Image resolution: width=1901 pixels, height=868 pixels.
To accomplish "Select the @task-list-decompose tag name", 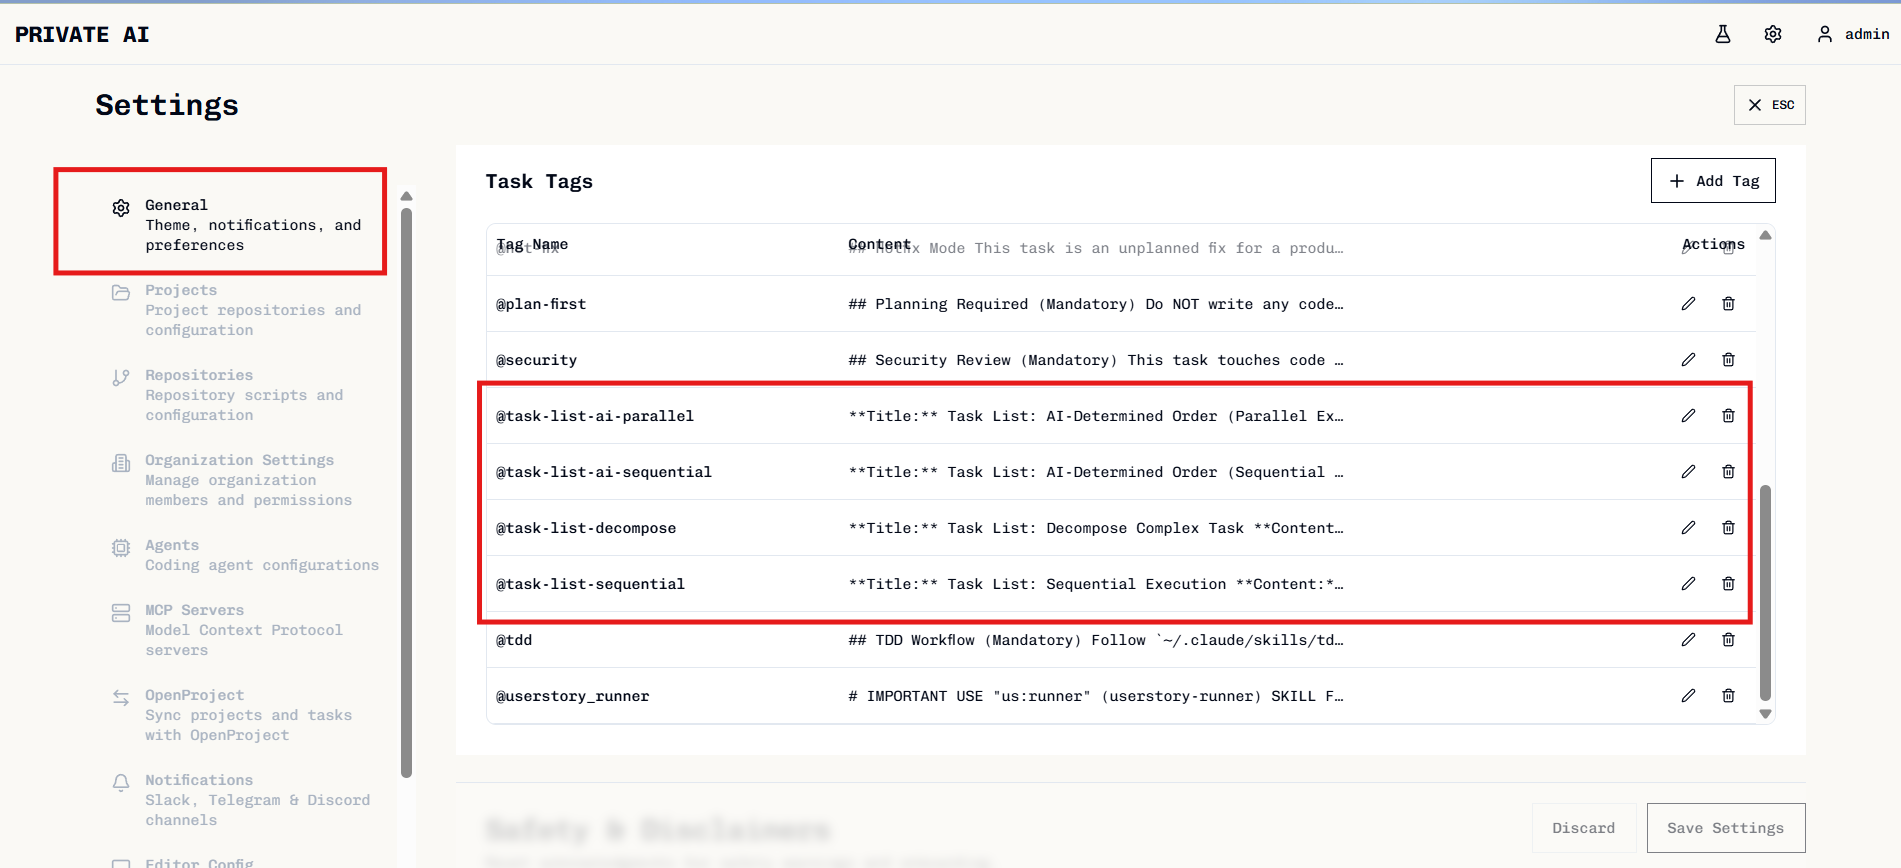I will 586,528.
